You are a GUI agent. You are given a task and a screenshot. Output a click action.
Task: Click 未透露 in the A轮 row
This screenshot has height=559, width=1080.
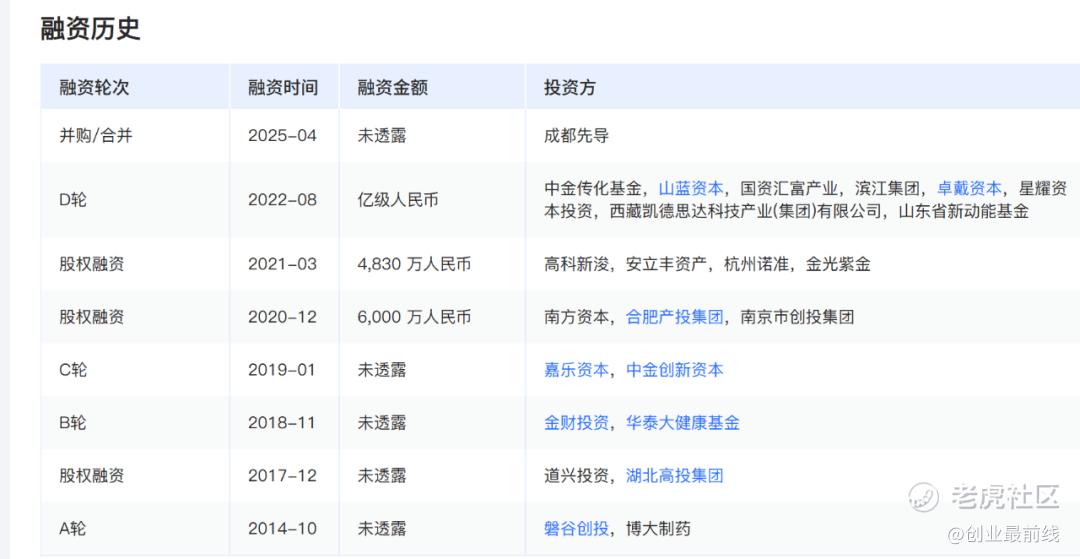pos(382,529)
